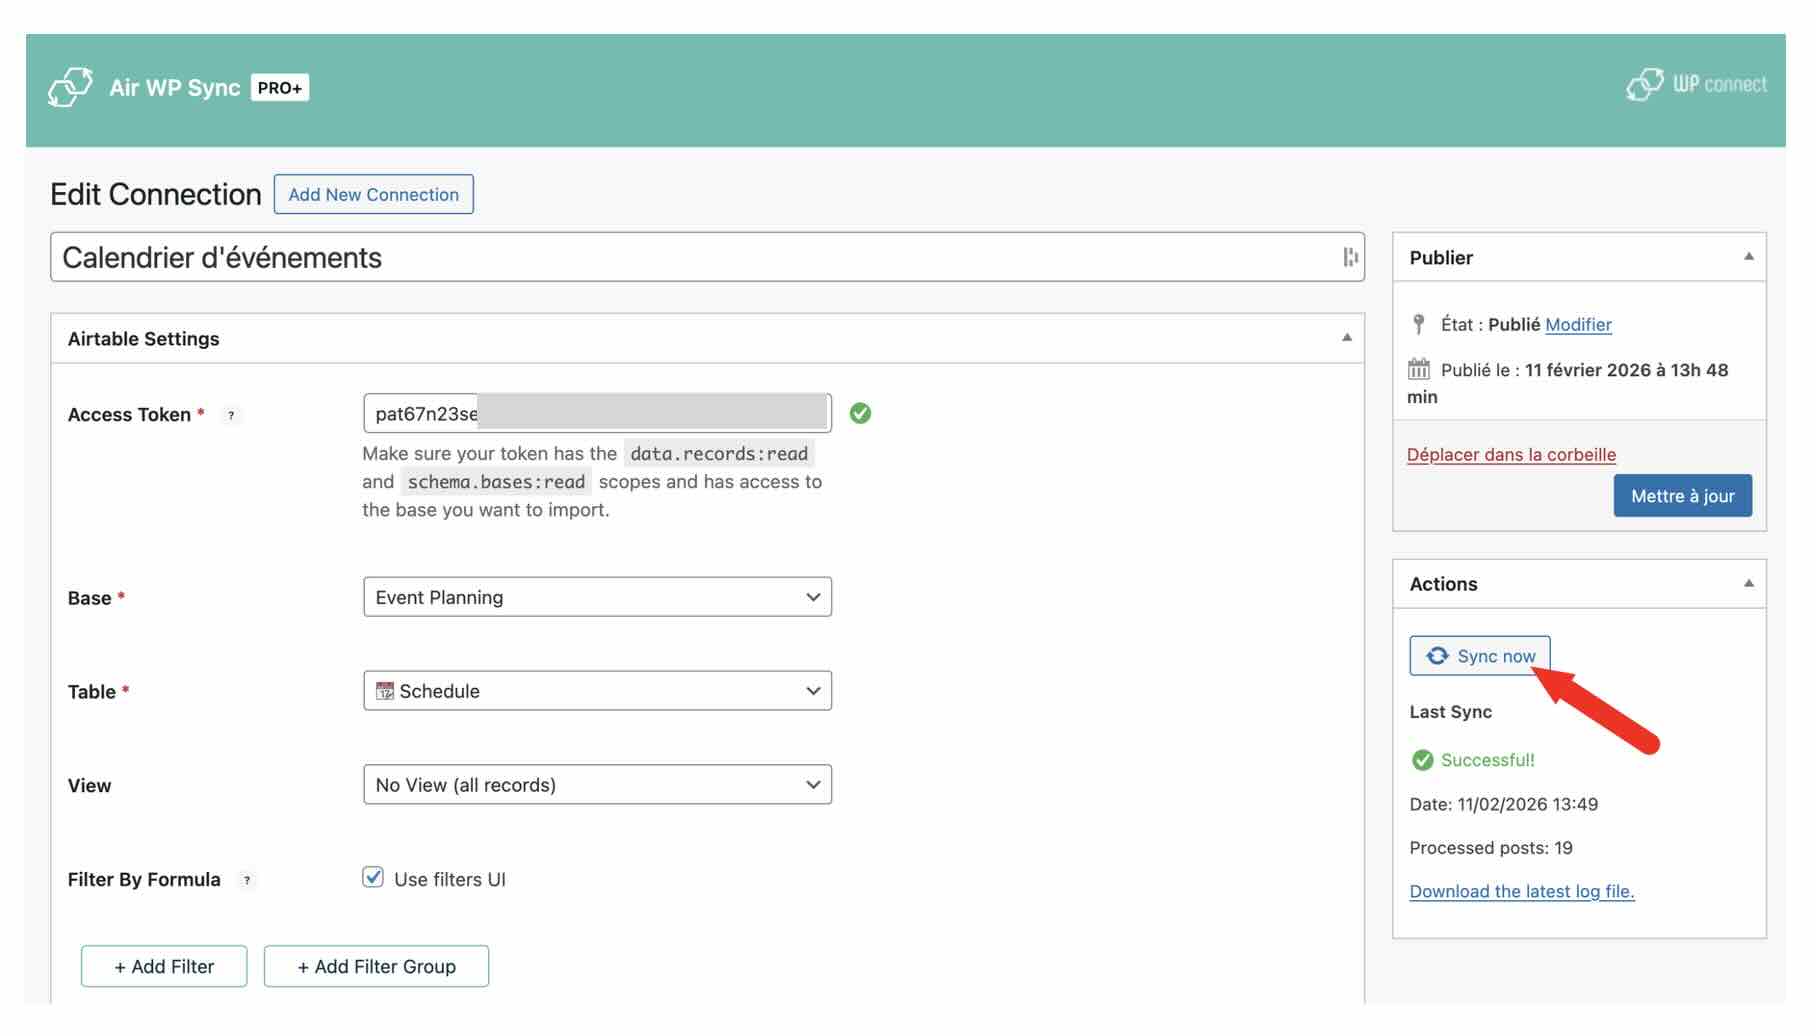
Task: Click the + Add Filter Group button
Action: (376, 966)
